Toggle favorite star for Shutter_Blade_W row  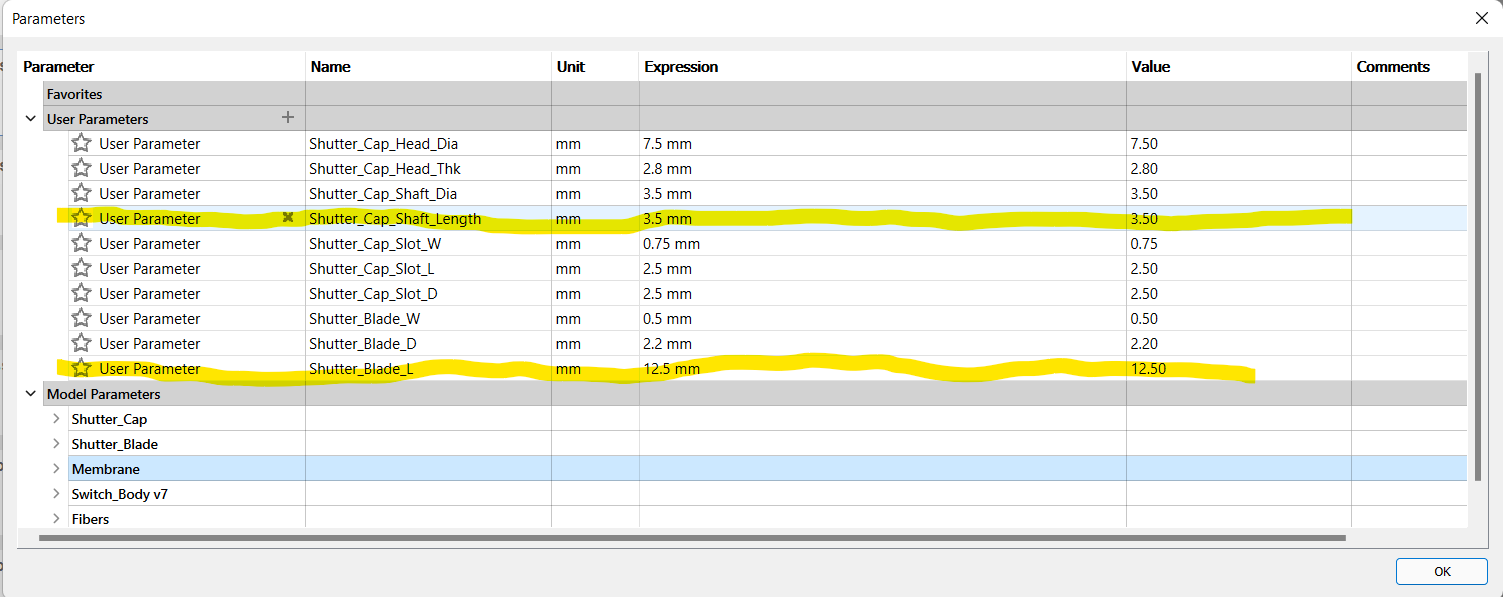click(81, 318)
